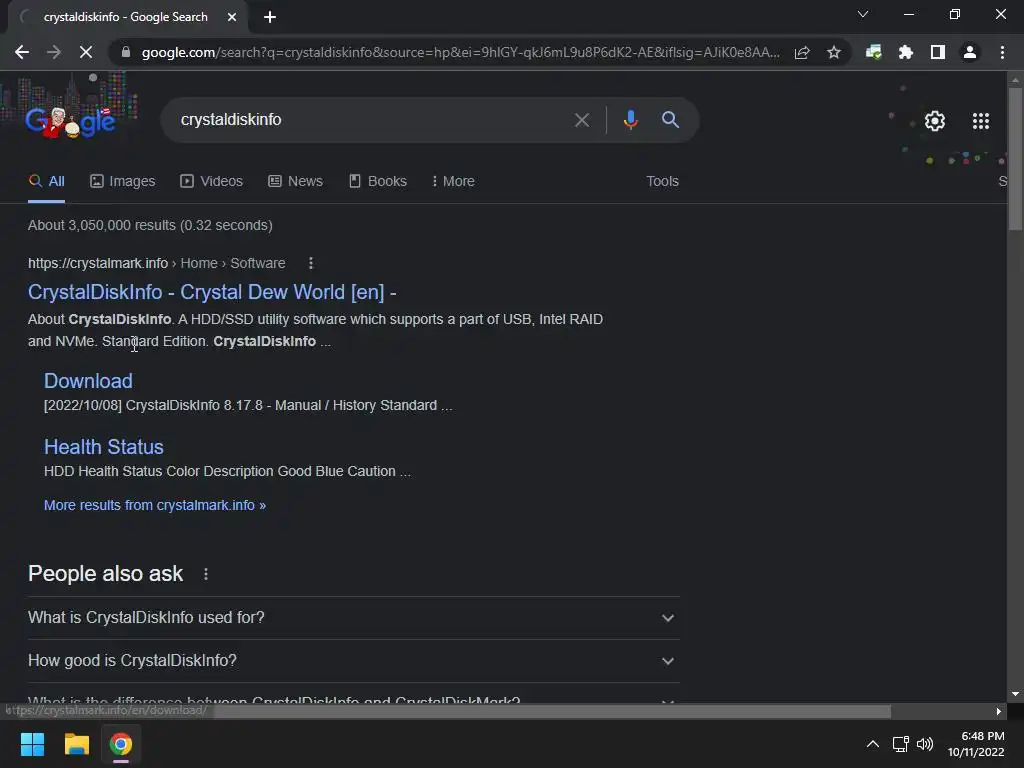Clear the search box text
The height and width of the screenshot is (768, 1024).
[581, 120]
